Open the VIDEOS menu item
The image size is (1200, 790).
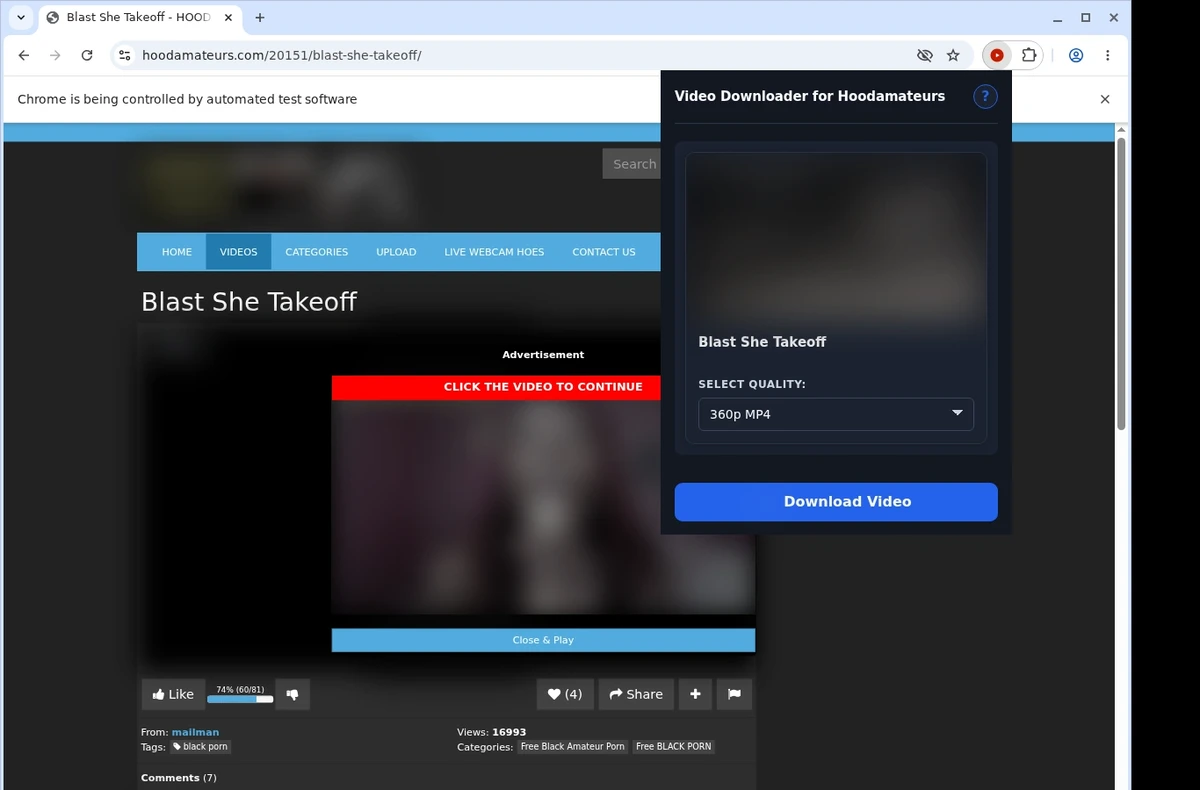click(x=238, y=252)
